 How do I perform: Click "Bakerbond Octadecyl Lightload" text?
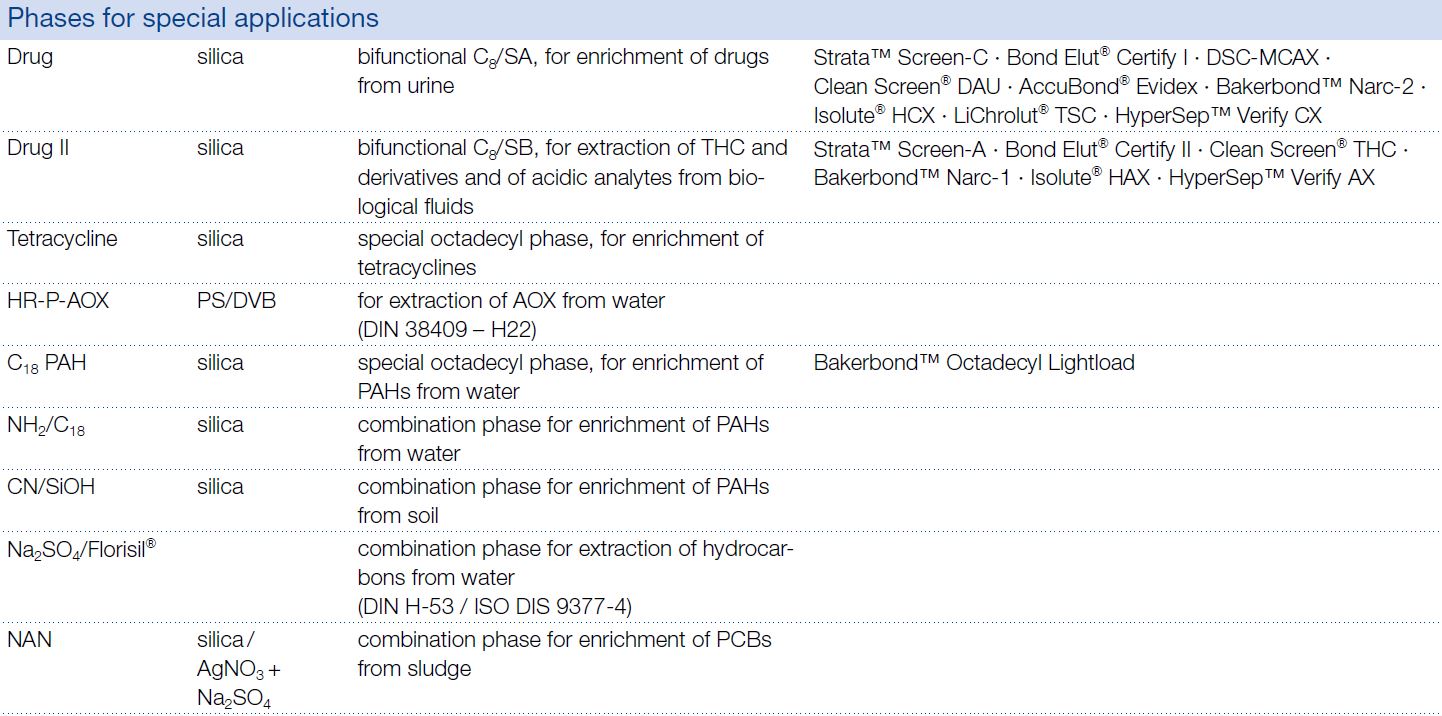974,362
